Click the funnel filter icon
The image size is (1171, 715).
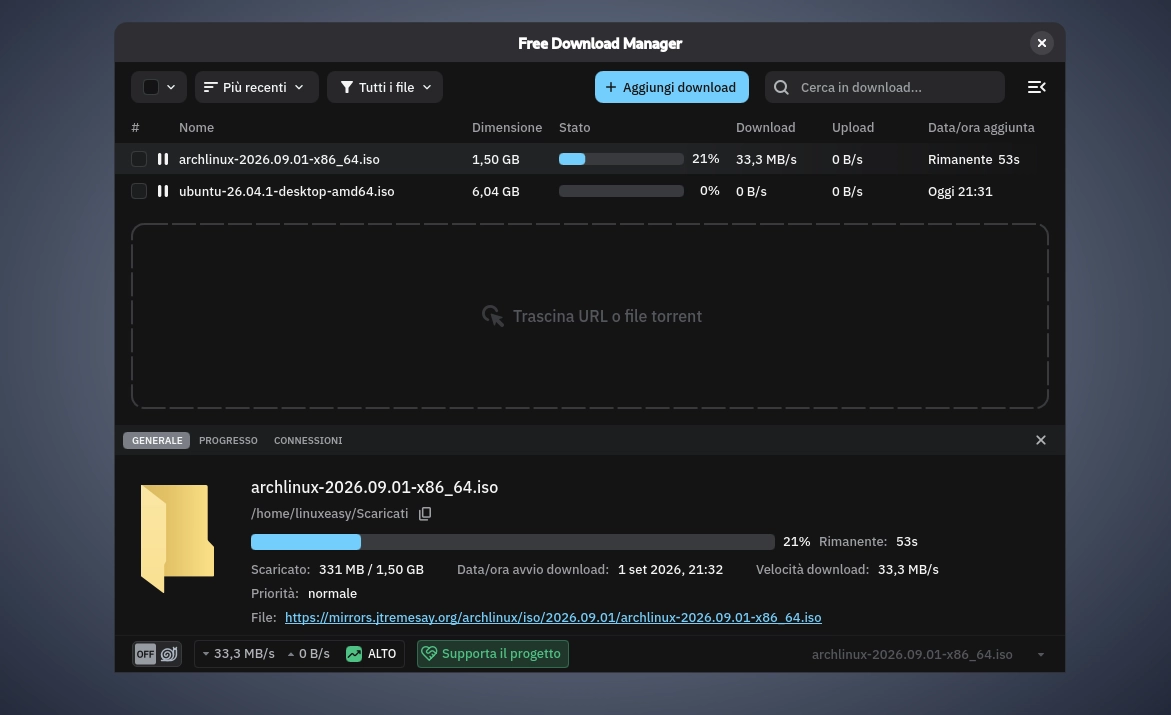[347, 87]
